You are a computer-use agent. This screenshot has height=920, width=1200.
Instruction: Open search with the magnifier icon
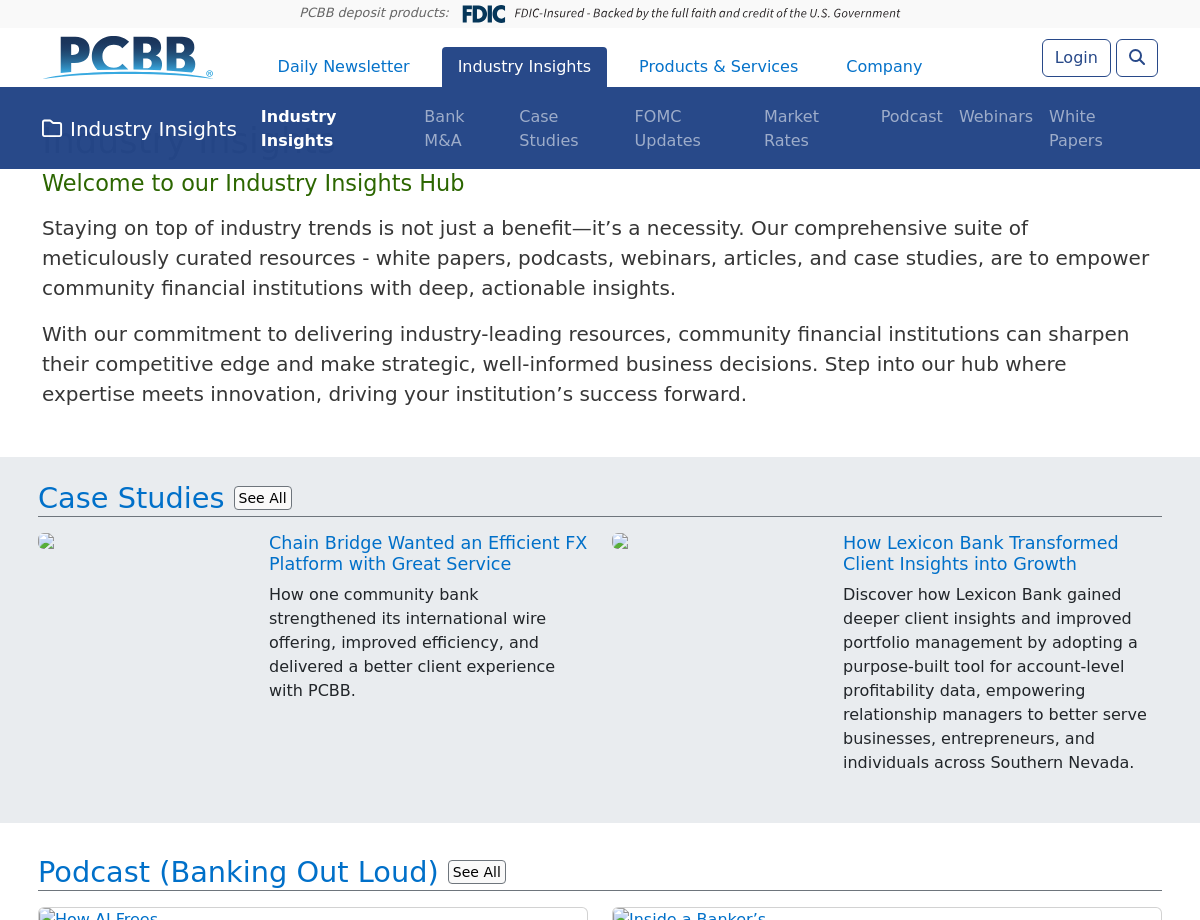(x=1137, y=58)
